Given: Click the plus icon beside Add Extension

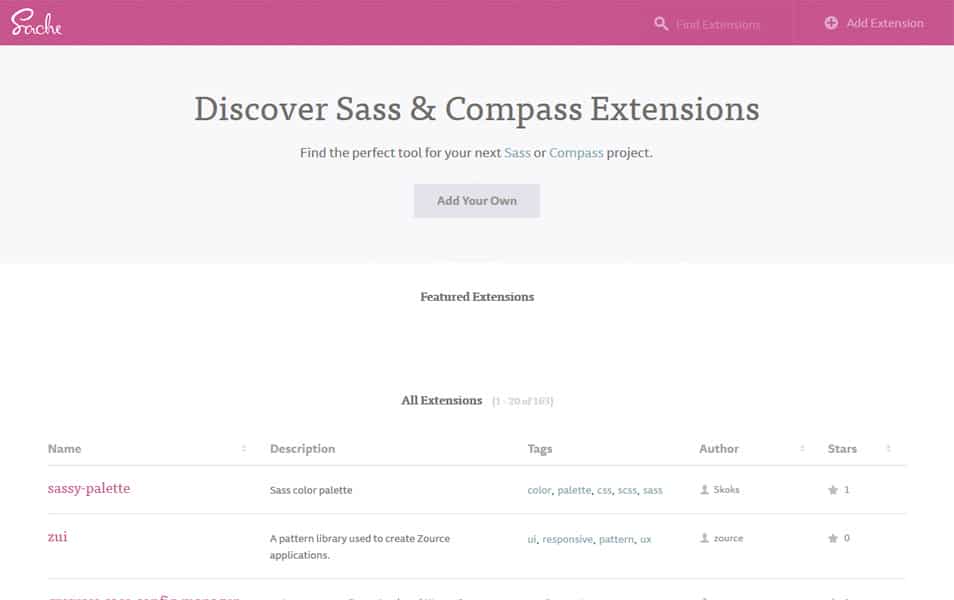Looking at the screenshot, I should tap(831, 22).
